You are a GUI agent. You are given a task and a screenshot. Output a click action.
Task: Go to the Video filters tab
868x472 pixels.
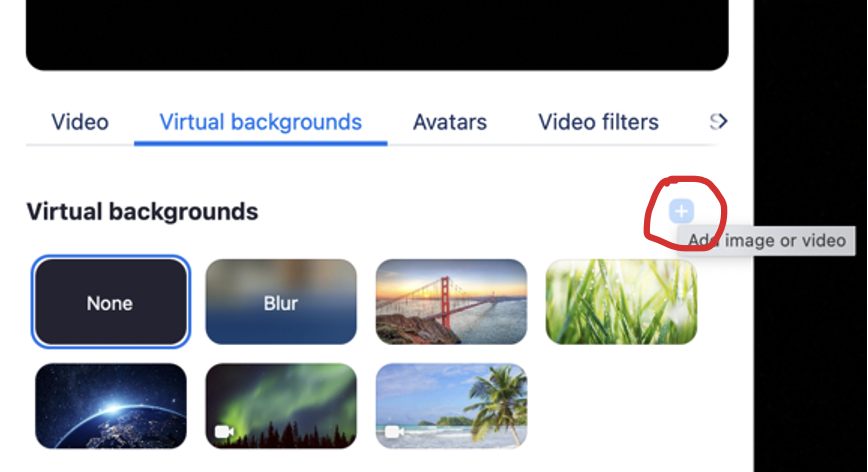(598, 123)
